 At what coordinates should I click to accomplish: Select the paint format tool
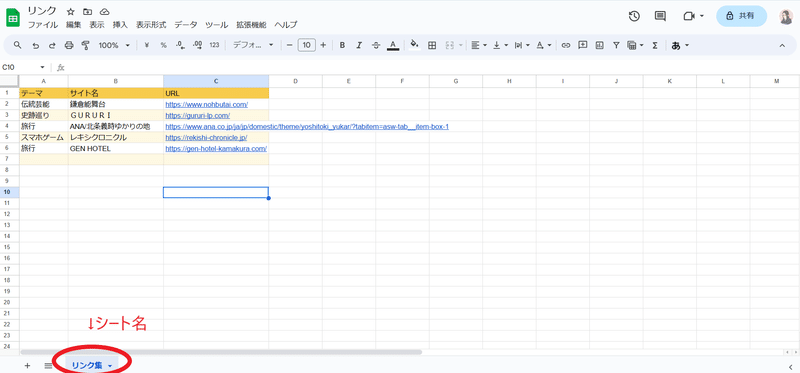pyautogui.click(x=86, y=45)
